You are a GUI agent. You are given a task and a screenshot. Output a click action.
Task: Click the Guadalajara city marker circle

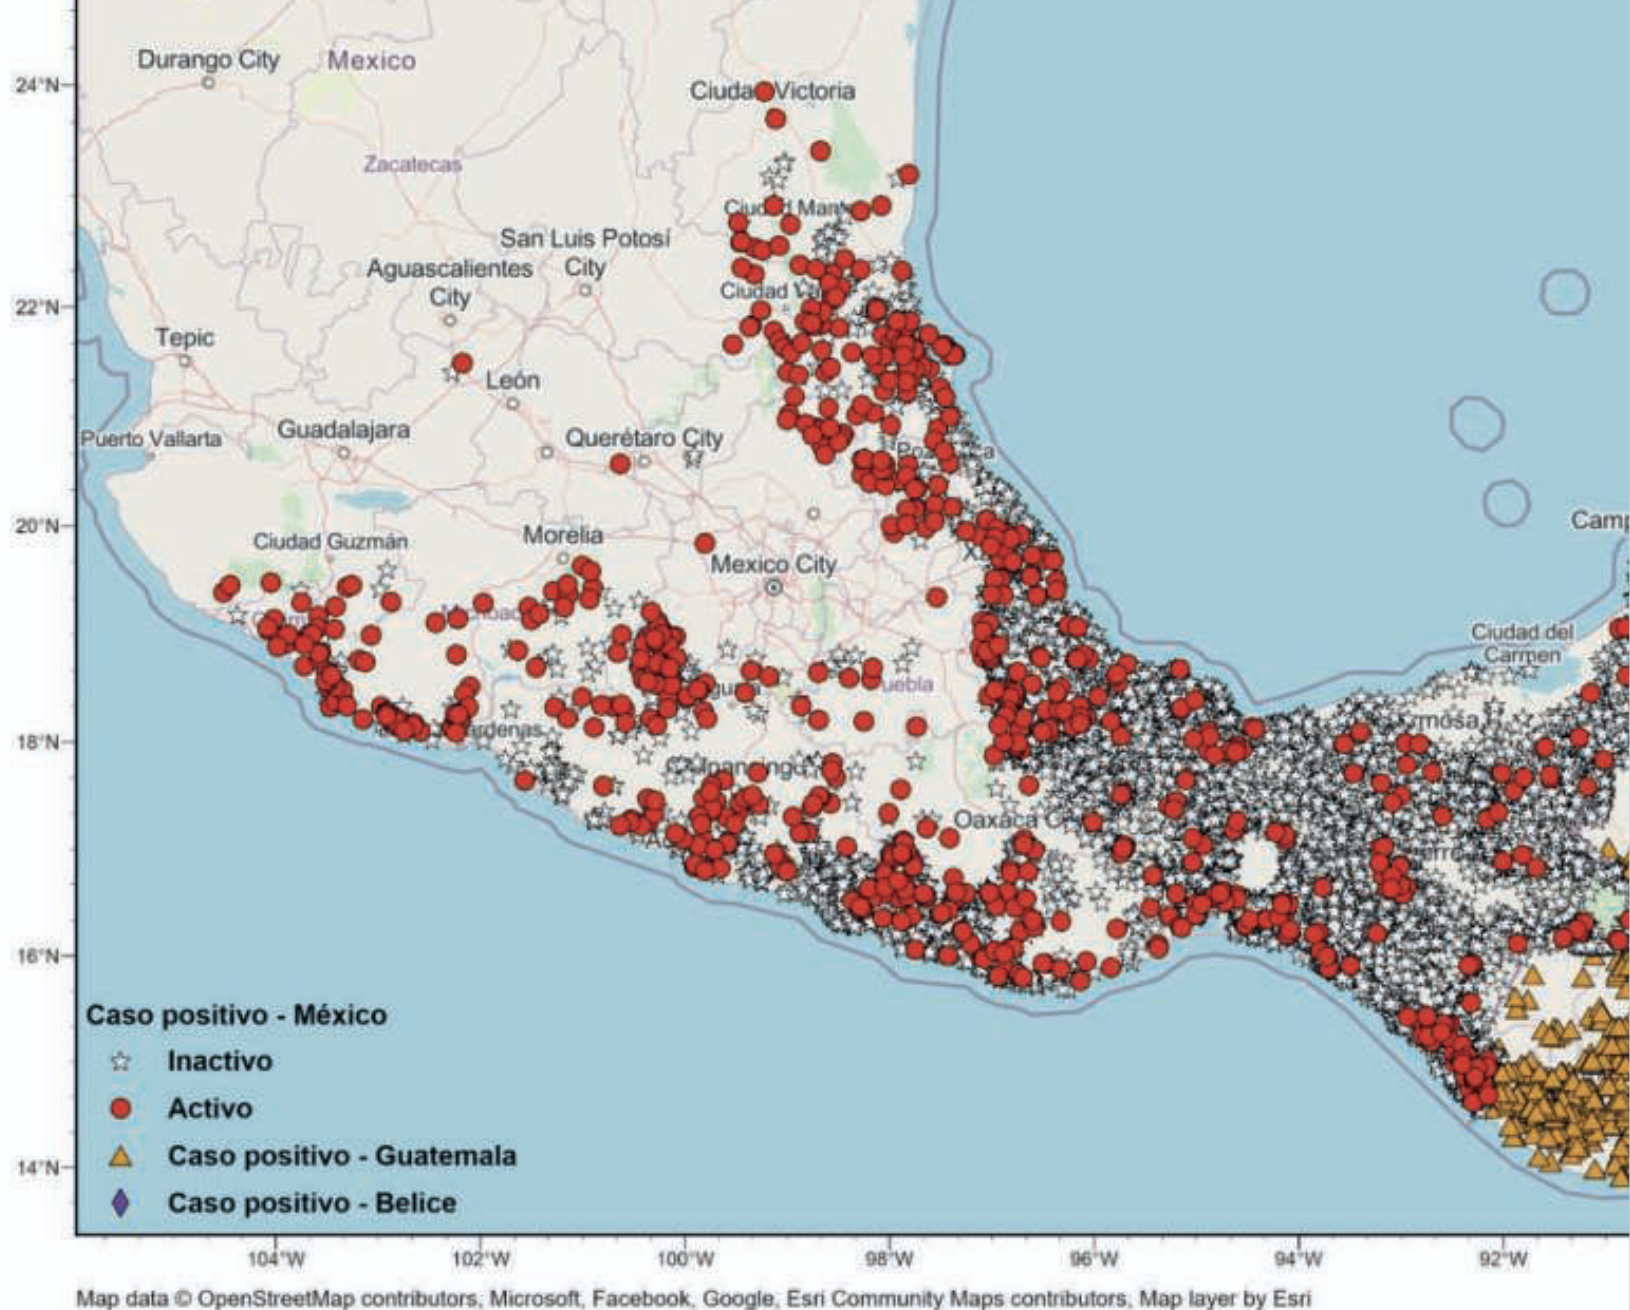coord(343,453)
